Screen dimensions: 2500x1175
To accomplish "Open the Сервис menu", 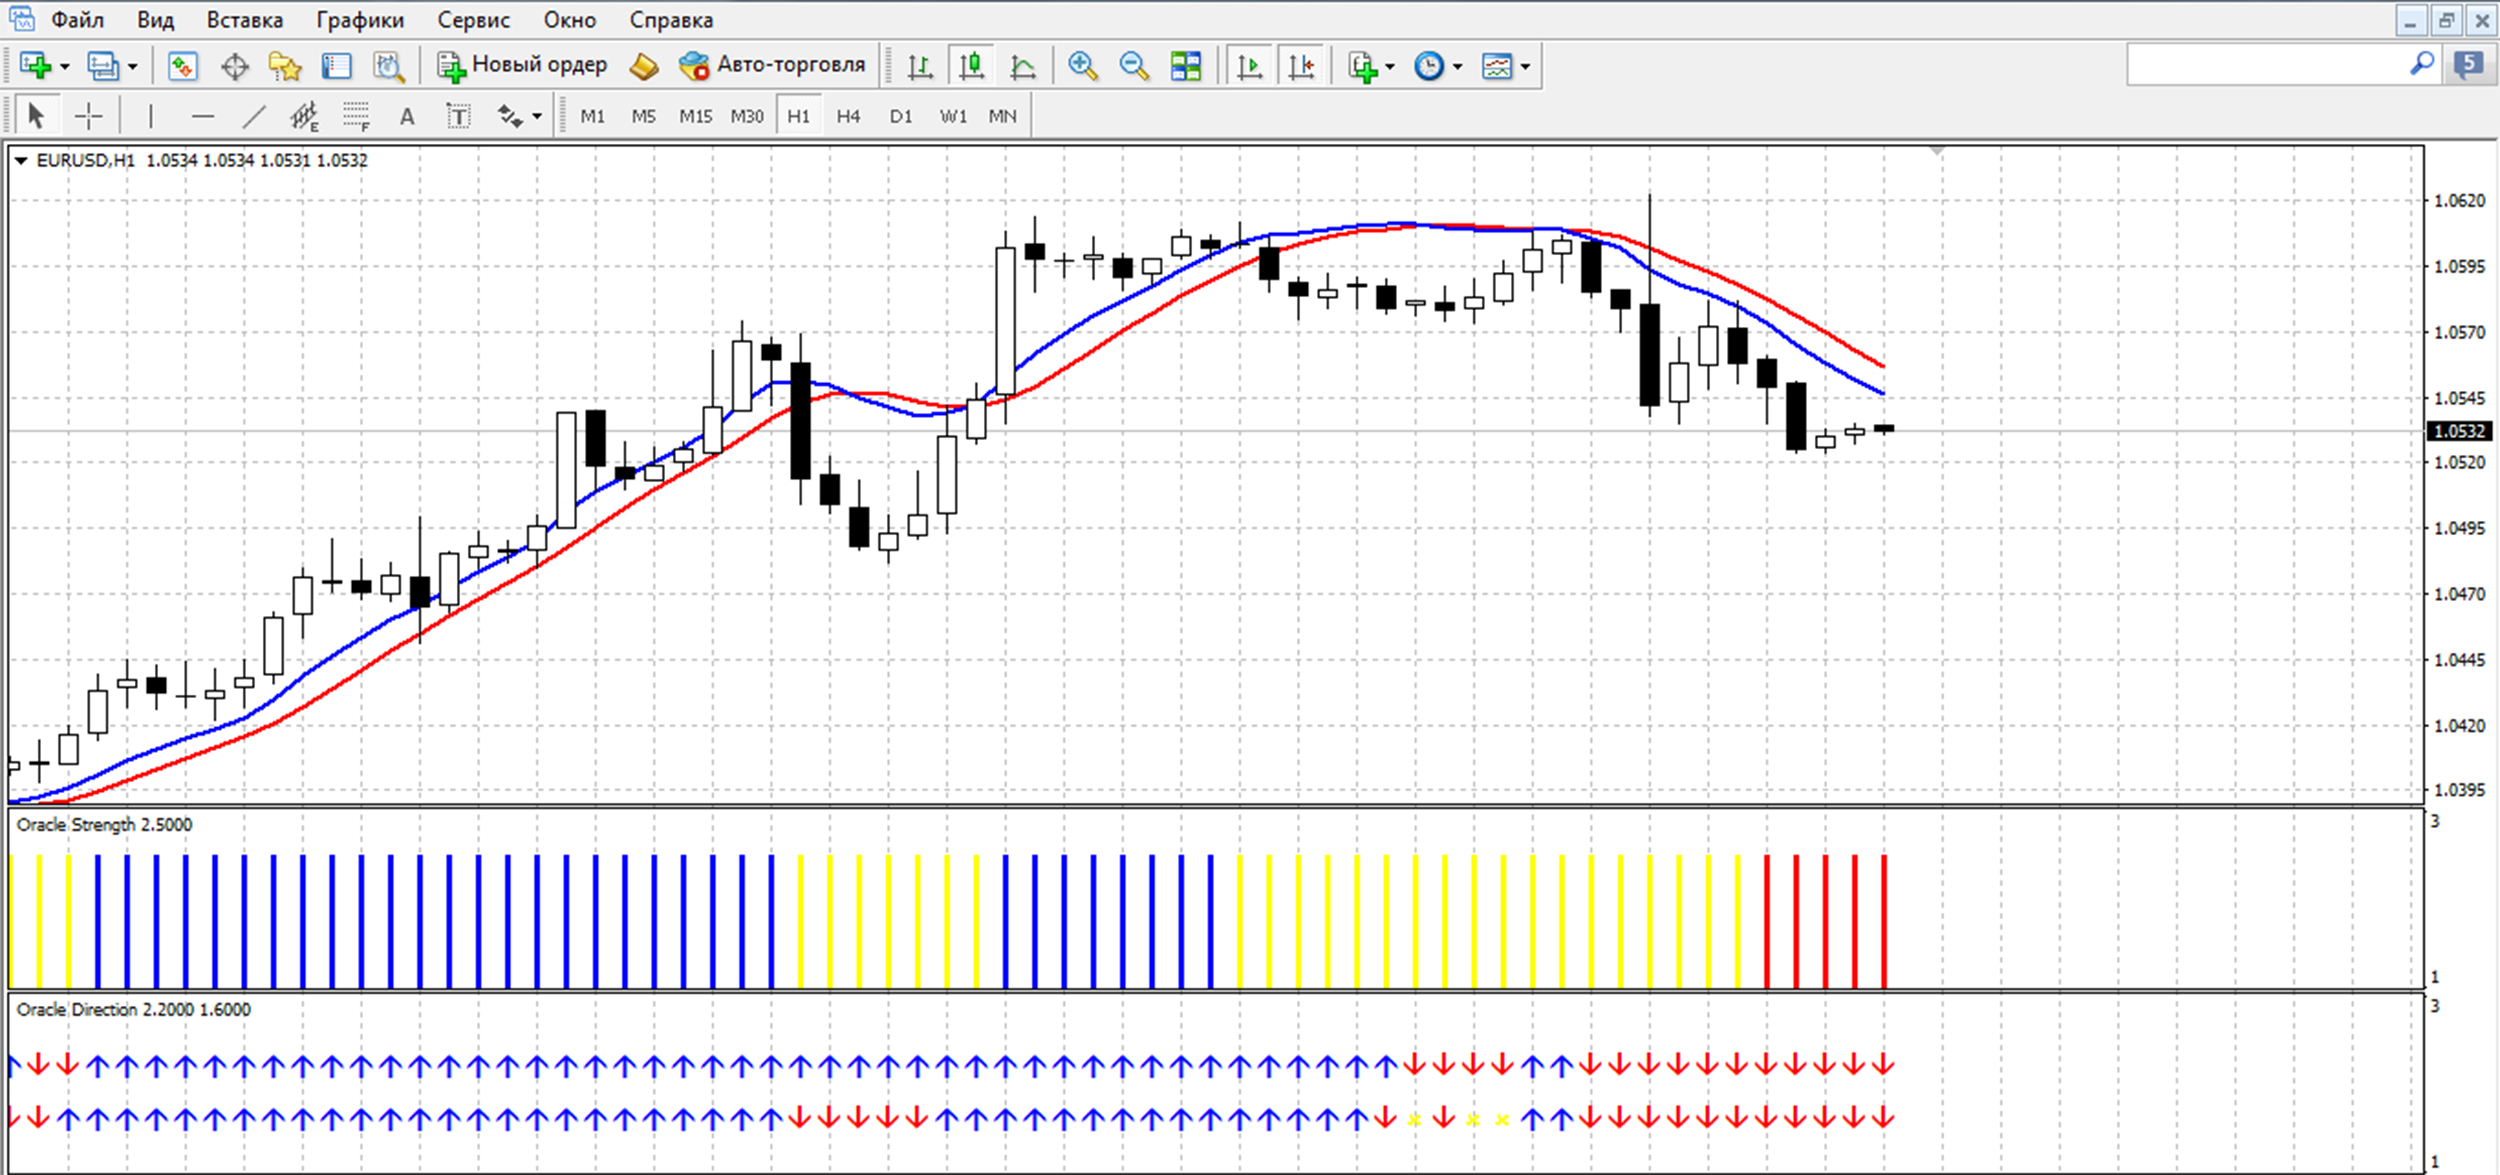I will point(474,20).
